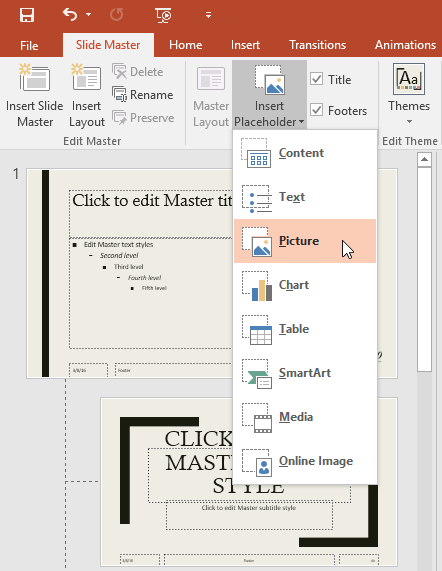Switch to the Slide Master tab
The image size is (442, 571).
[x=108, y=45]
